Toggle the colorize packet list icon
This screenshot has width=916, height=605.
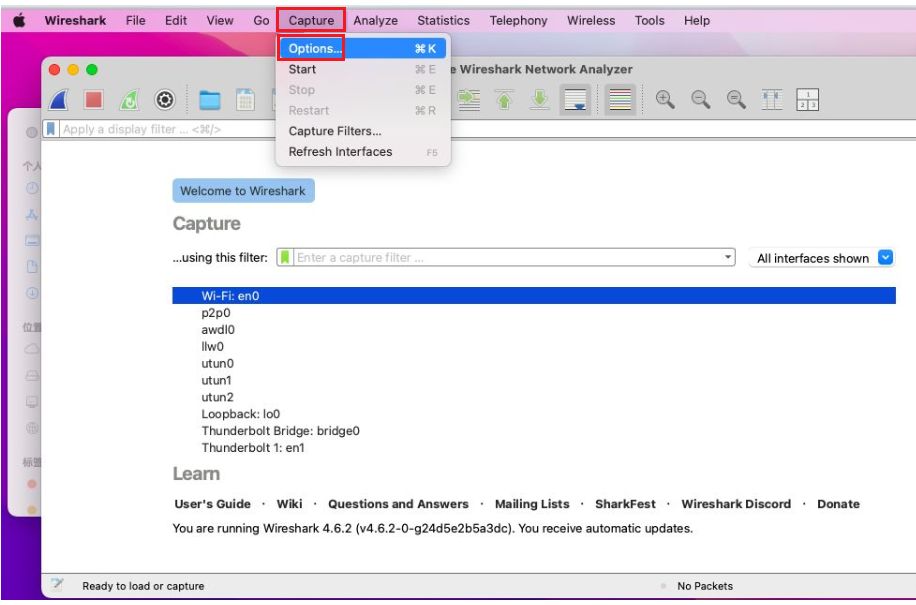[x=620, y=99]
